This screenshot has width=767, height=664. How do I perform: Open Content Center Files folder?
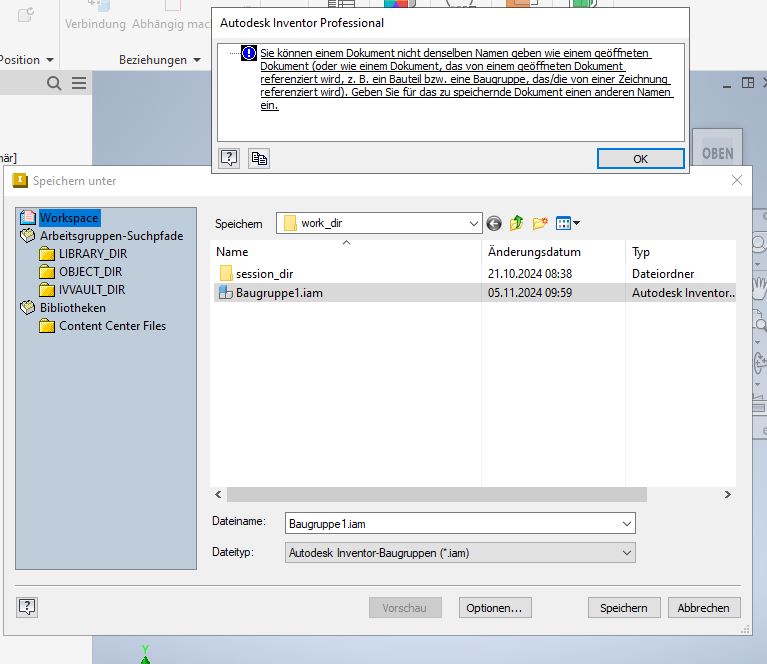(112, 326)
